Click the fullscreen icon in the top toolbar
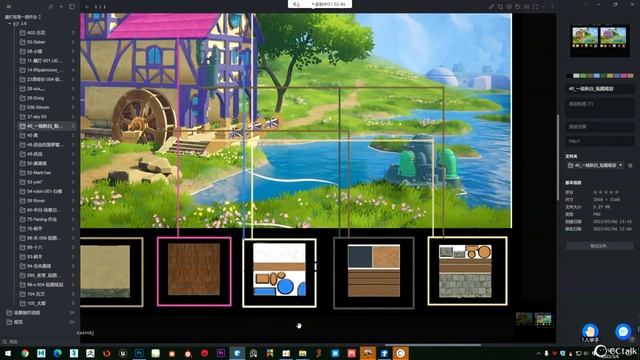This screenshot has height=360, width=640. (x=535, y=7)
